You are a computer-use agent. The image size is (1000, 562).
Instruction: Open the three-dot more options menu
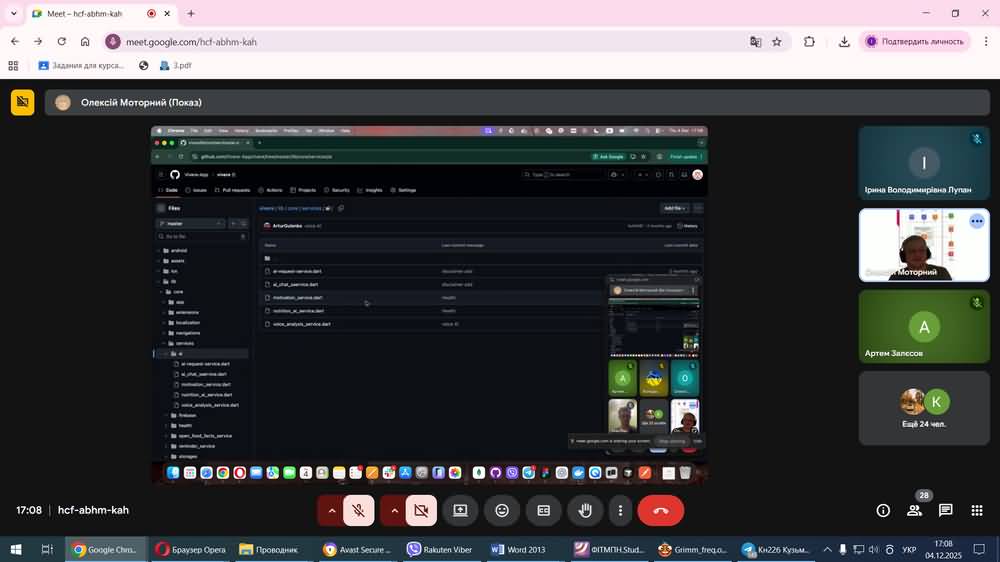[620, 510]
